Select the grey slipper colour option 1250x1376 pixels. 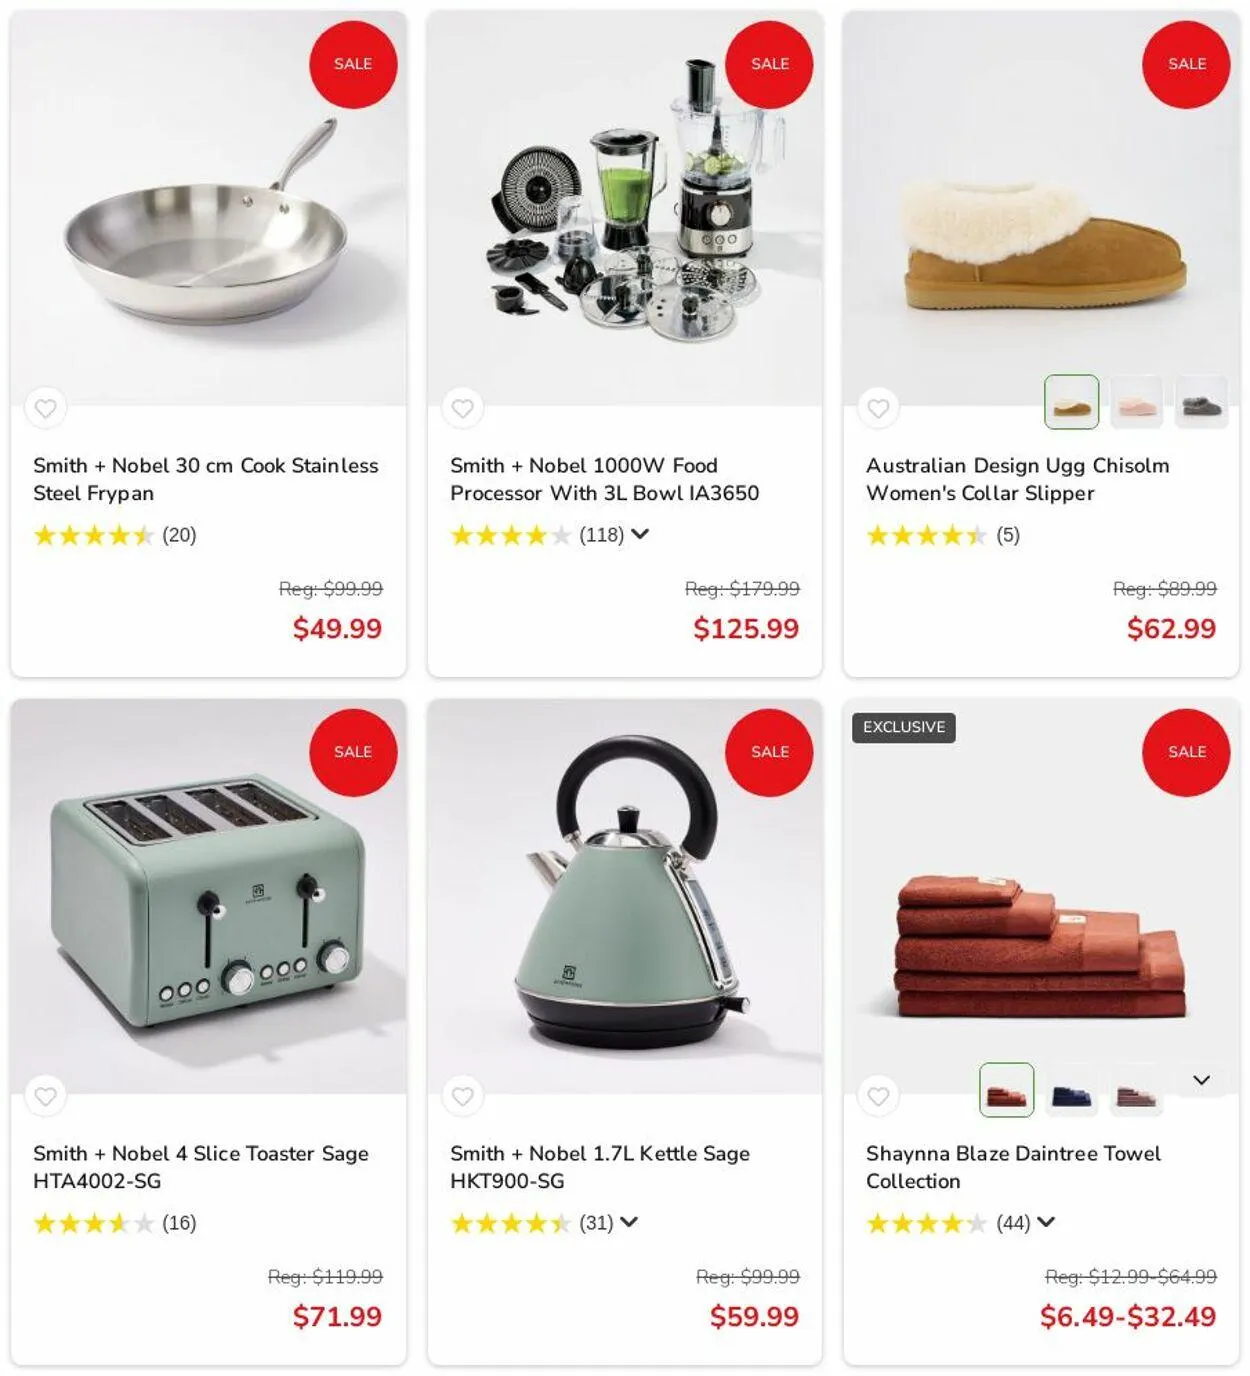1201,402
